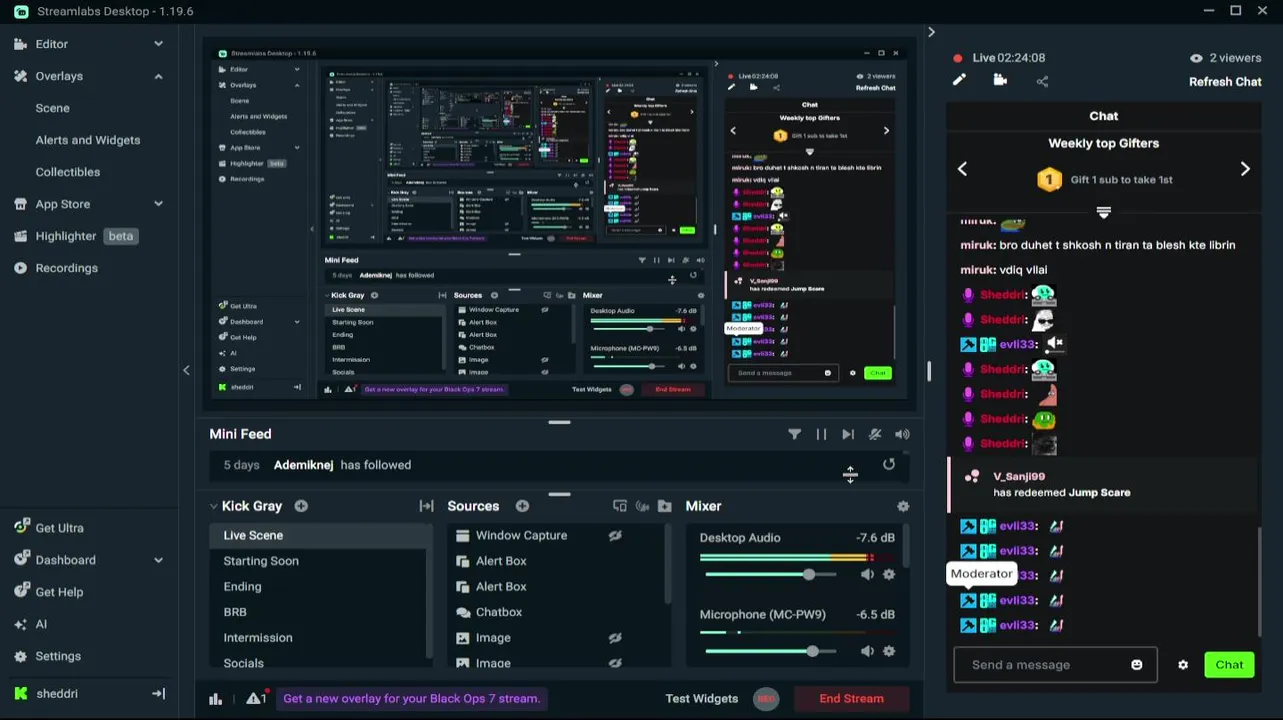Open the performance stats bar chart icon

(215, 699)
